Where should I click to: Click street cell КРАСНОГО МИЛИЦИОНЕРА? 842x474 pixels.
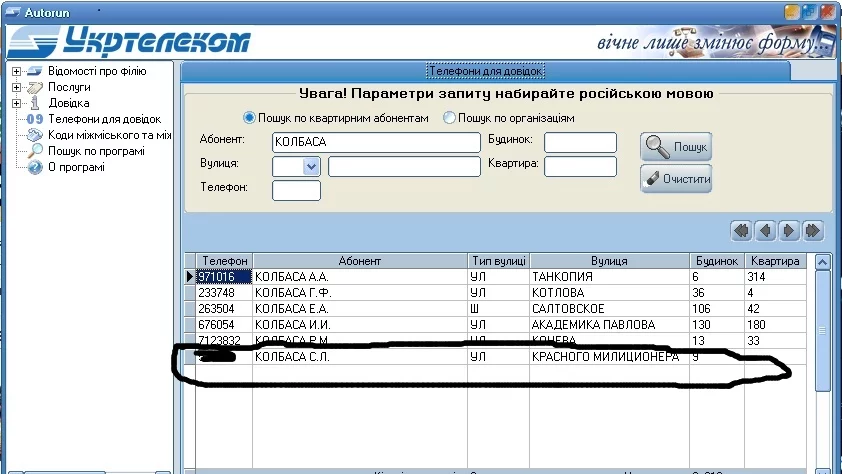click(x=609, y=356)
